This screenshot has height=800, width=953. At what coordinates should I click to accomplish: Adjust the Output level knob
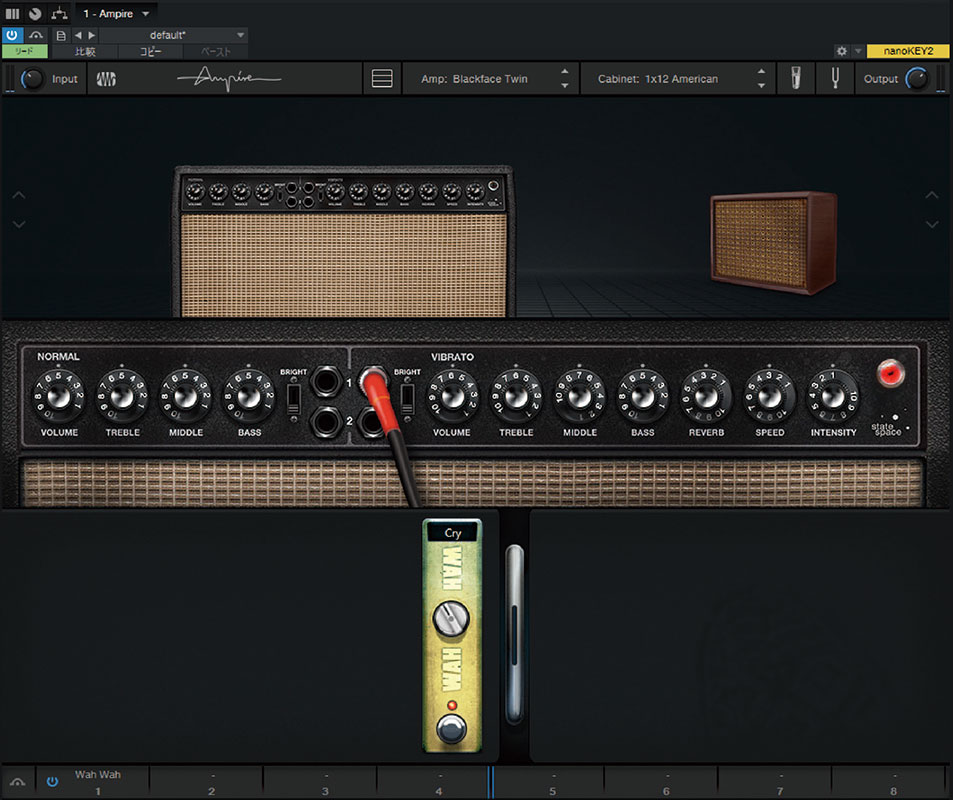917,79
